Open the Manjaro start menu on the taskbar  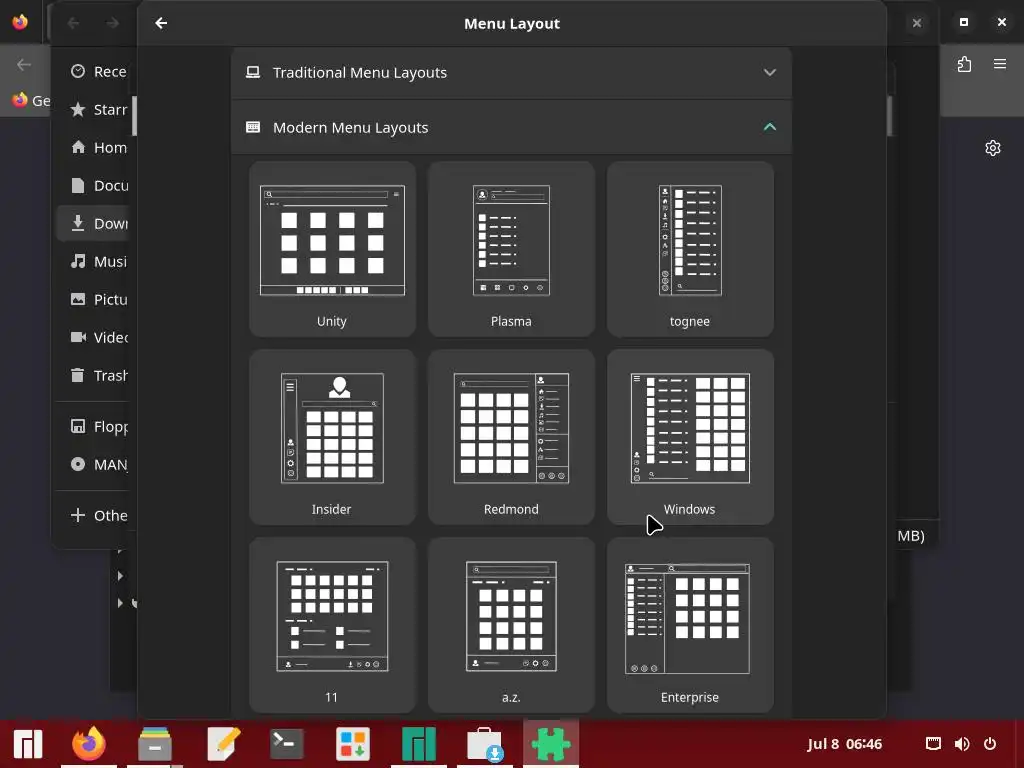27,744
